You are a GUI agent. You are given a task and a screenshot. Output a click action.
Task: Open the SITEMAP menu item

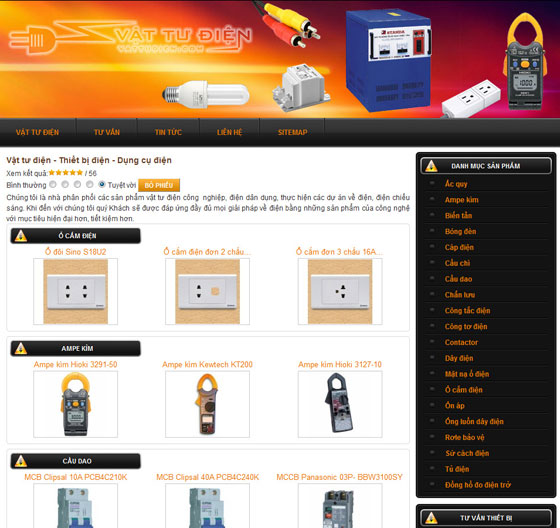coord(292,132)
